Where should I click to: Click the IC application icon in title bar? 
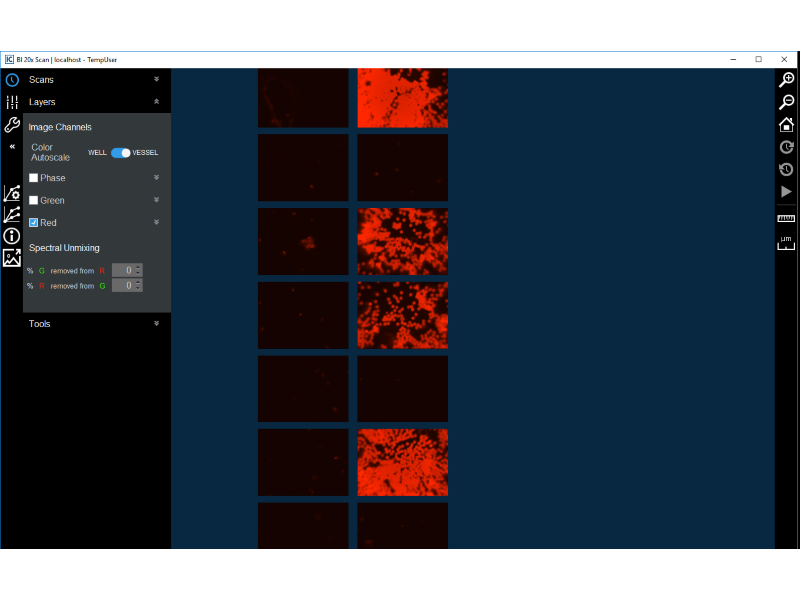tap(9, 60)
